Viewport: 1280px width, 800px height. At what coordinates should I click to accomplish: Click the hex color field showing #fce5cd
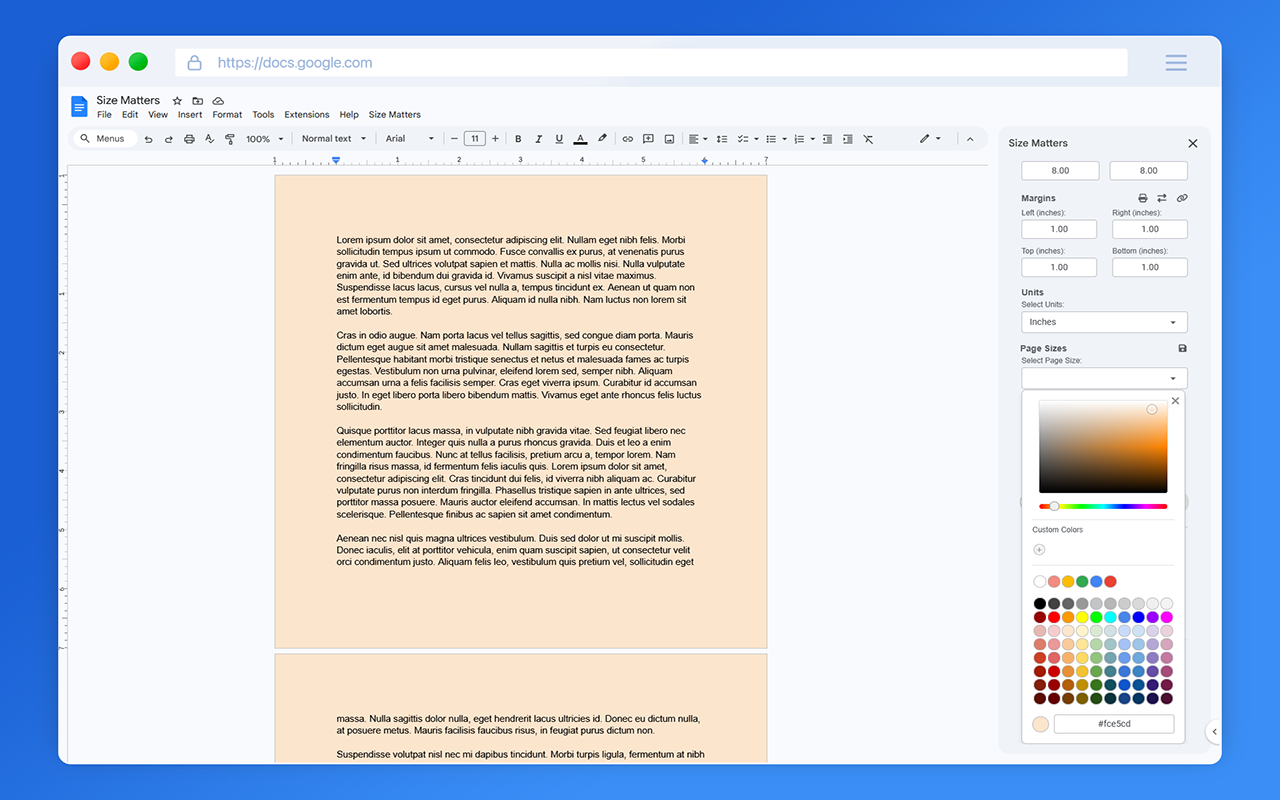point(1113,724)
